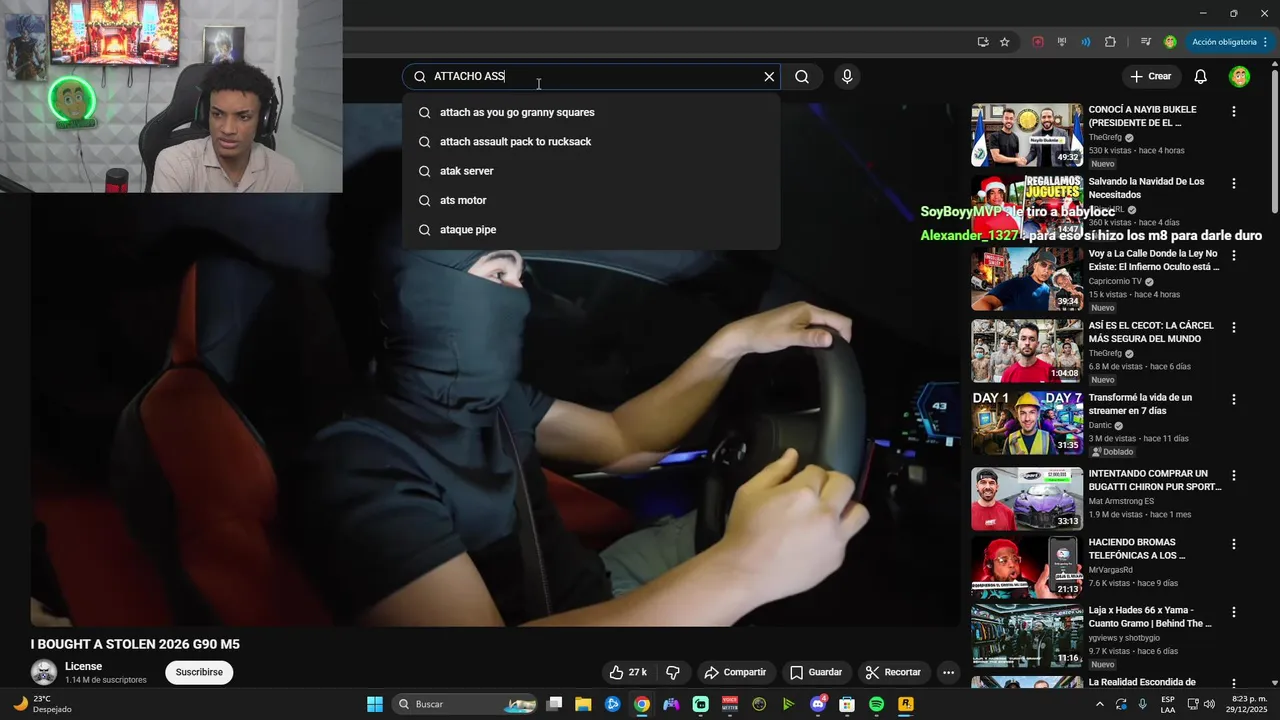Open options menu for CECOT video
The width and height of the screenshot is (1280, 720).
[x=1234, y=327]
